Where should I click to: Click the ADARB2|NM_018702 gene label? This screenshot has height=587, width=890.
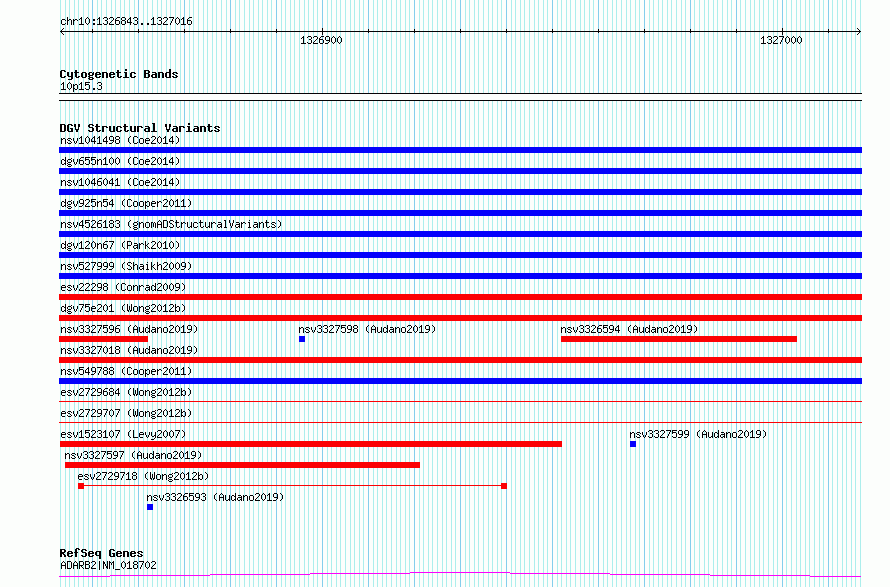tap(108, 565)
